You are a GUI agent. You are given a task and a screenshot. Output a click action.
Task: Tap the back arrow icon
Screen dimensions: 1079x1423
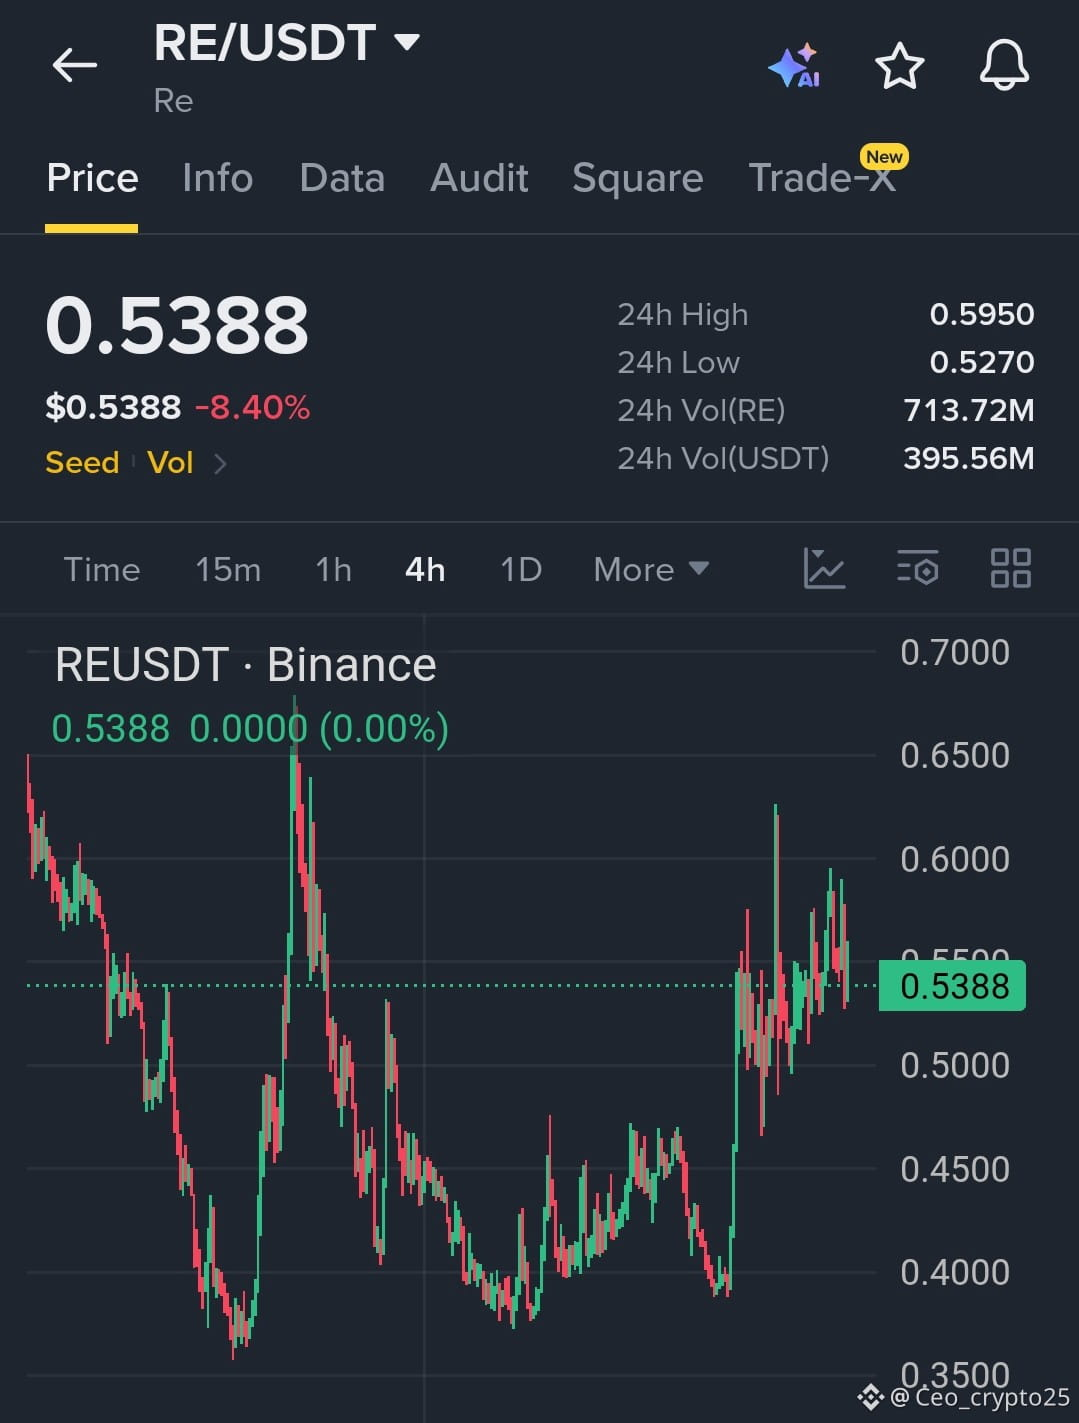click(x=75, y=66)
